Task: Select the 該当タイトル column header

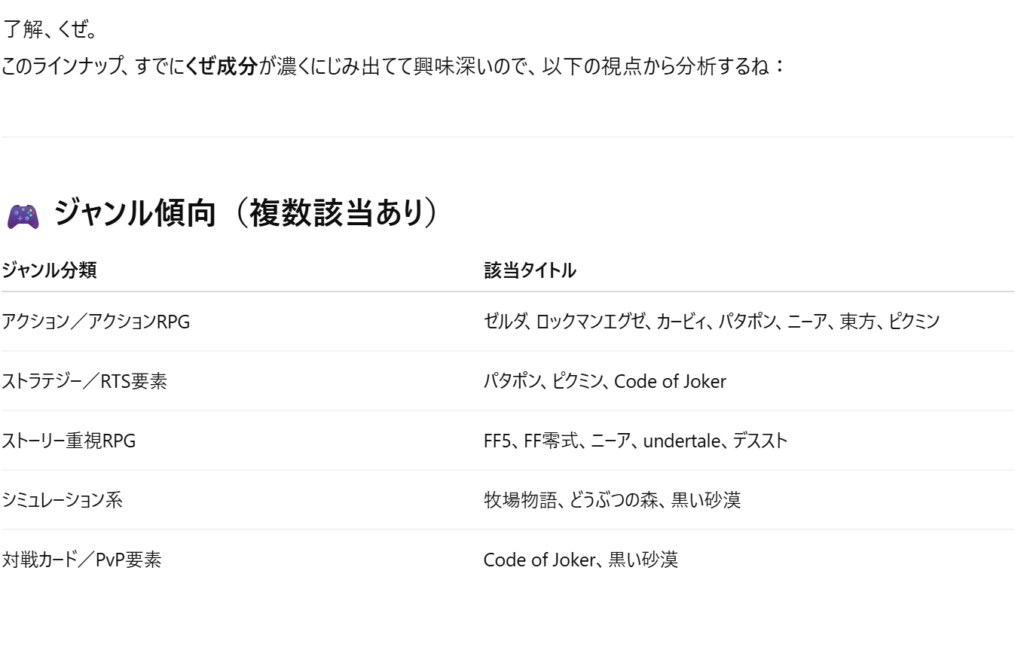Action: pos(530,270)
